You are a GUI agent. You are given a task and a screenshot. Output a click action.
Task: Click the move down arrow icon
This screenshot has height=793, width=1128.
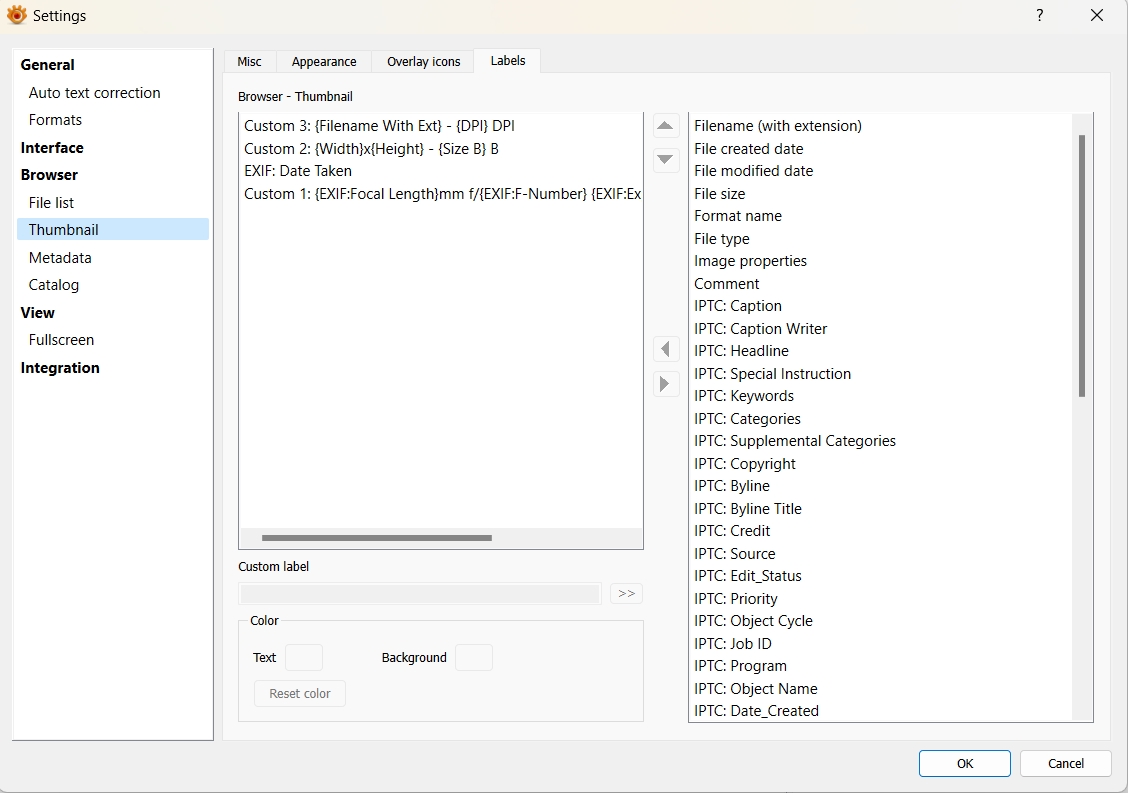coord(666,159)
